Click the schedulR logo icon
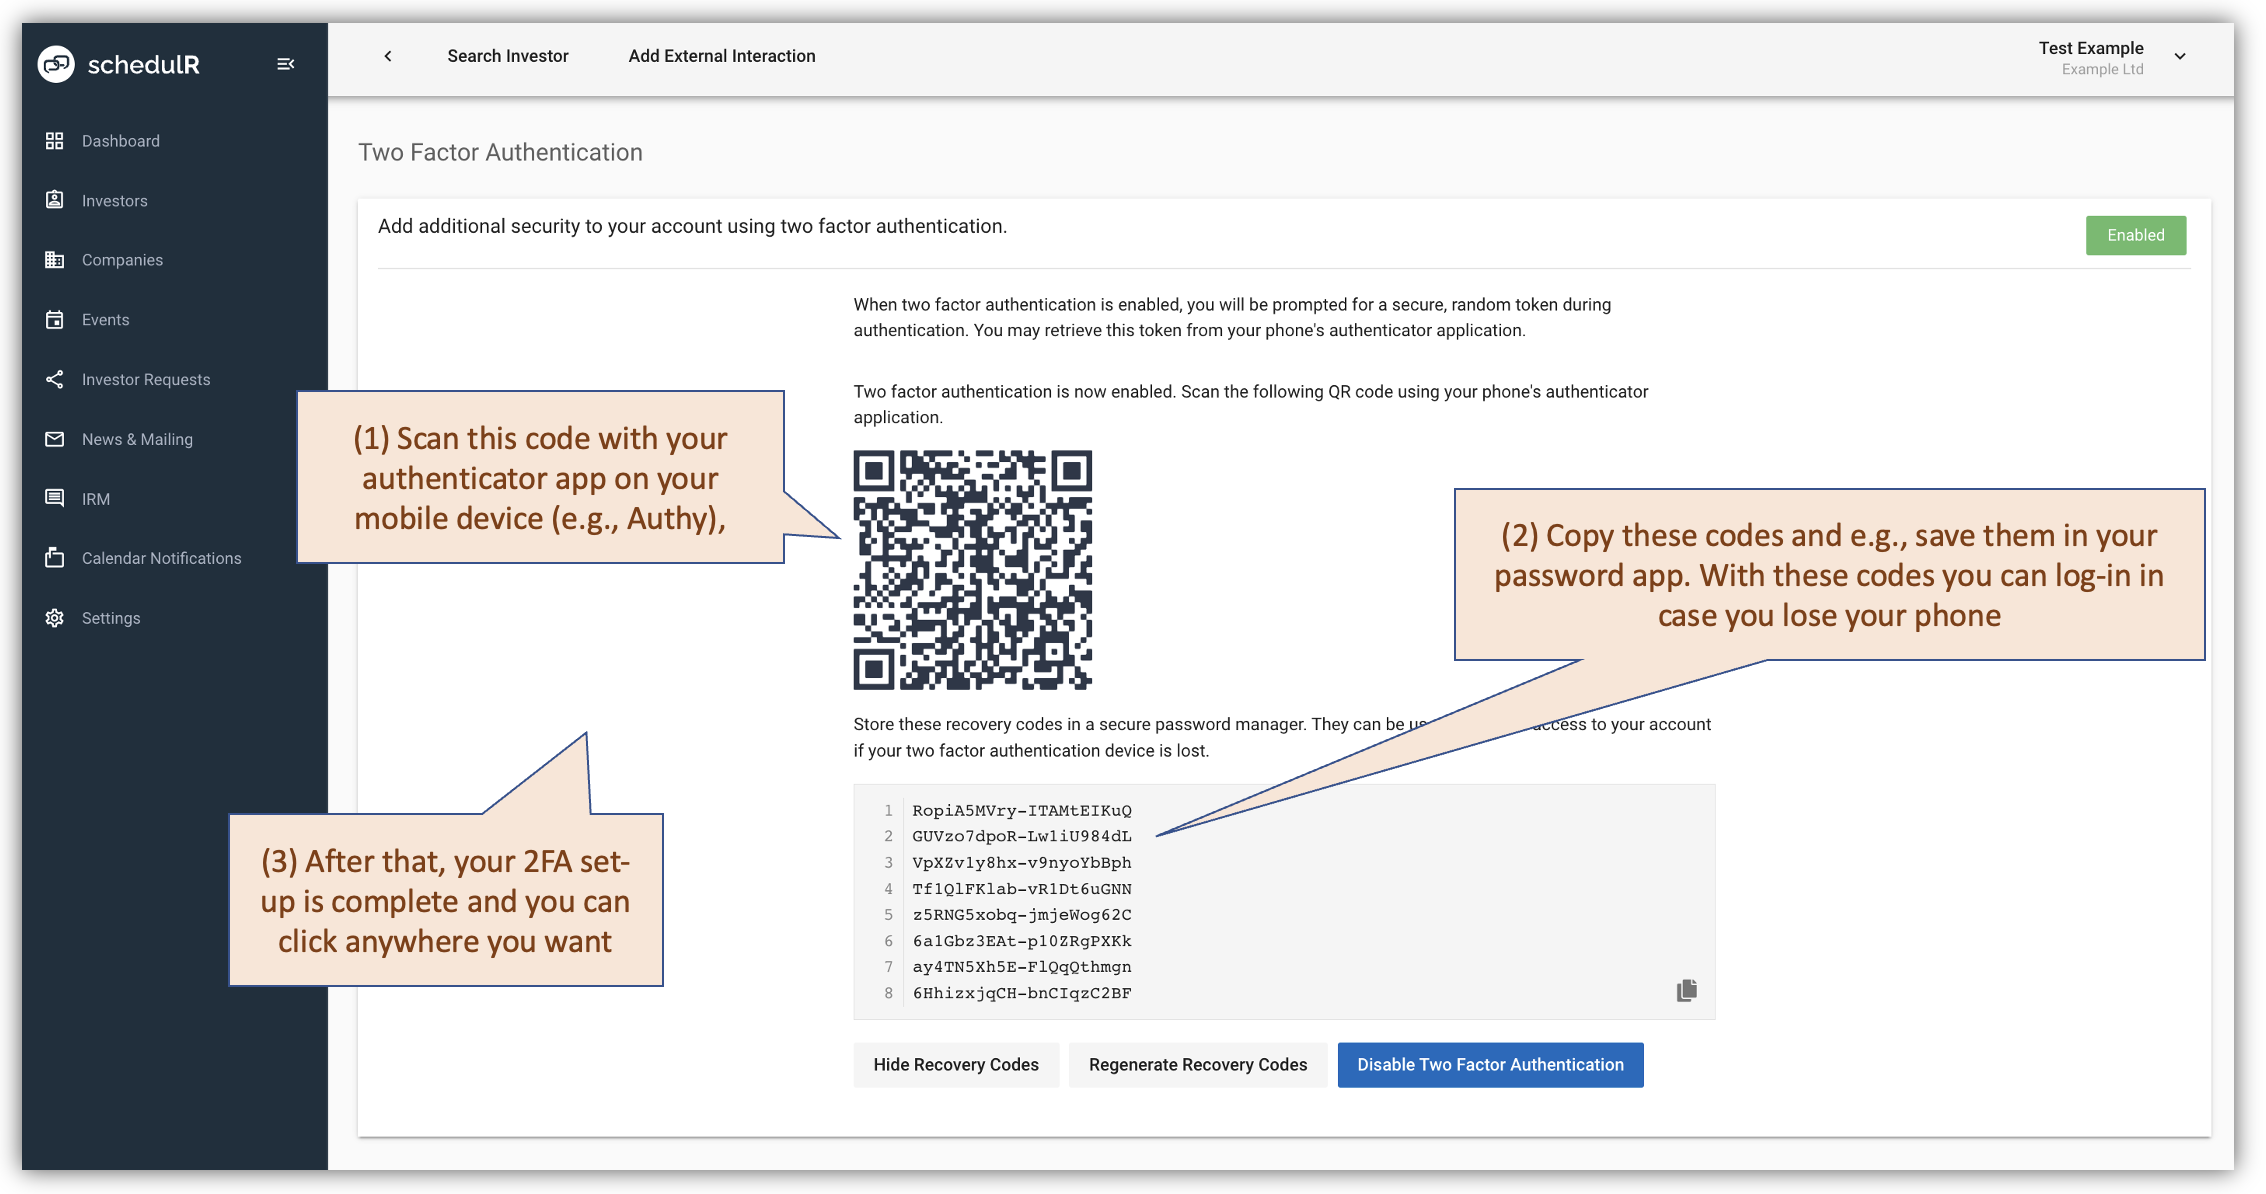The width and height of the screenshot is (2266, 1194). click(56, 63)
